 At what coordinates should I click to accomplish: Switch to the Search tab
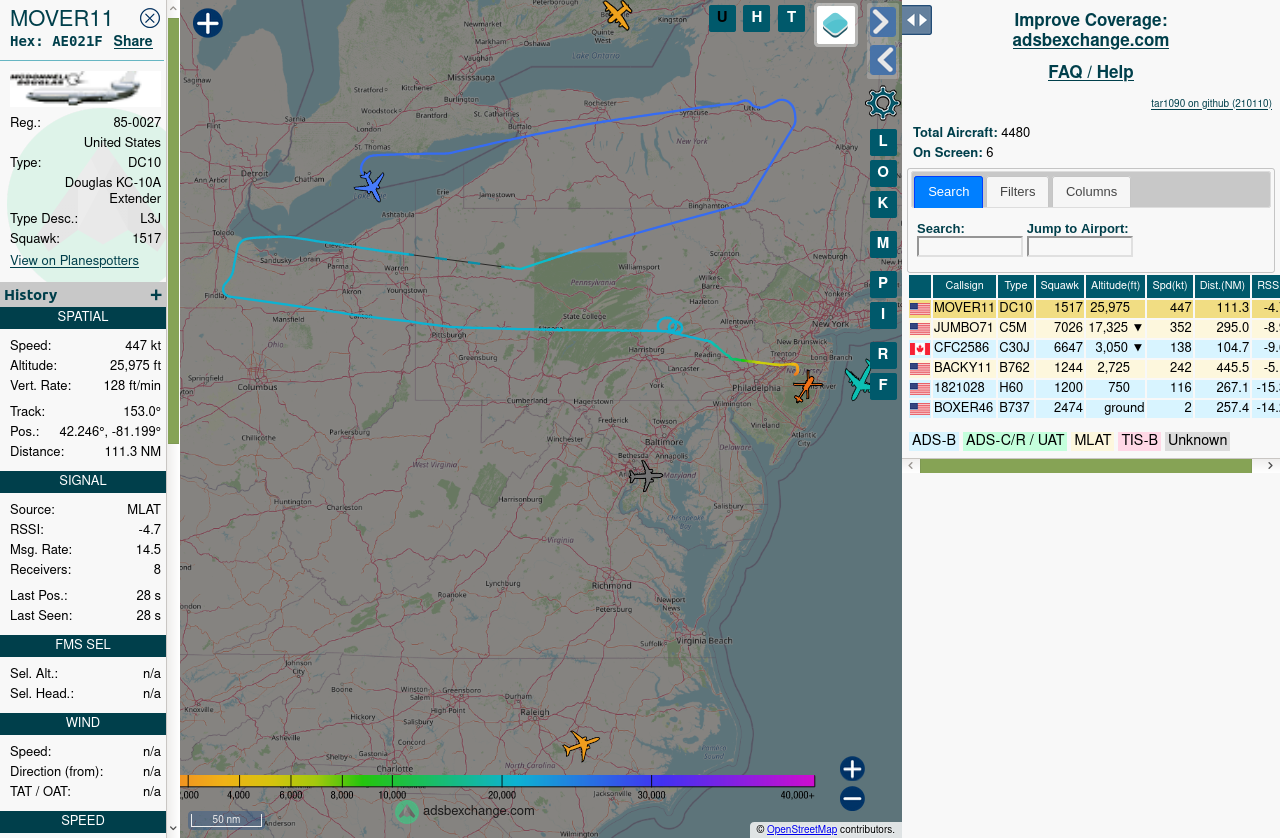pos(948,192)
